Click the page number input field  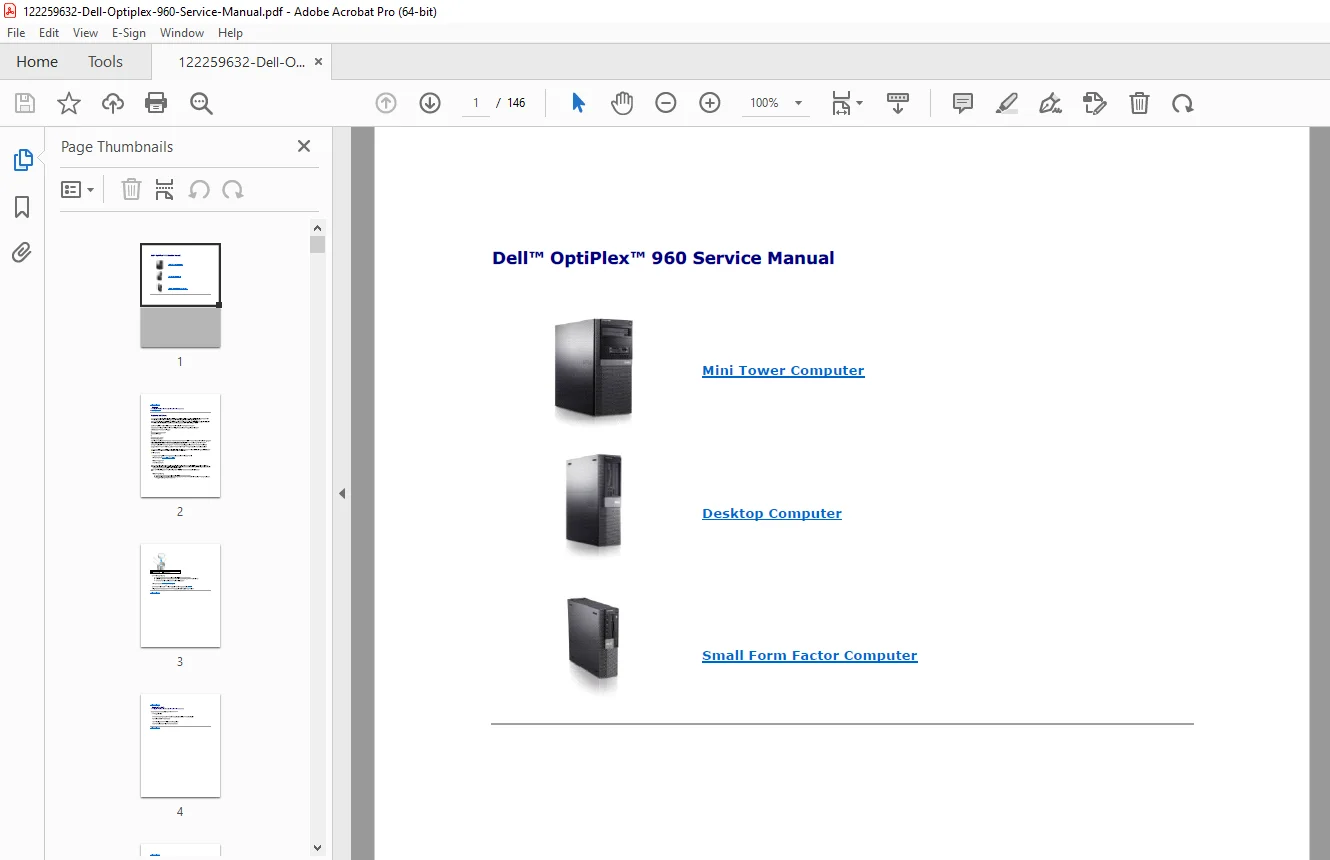pyautogui.click(x=476, y=103)
